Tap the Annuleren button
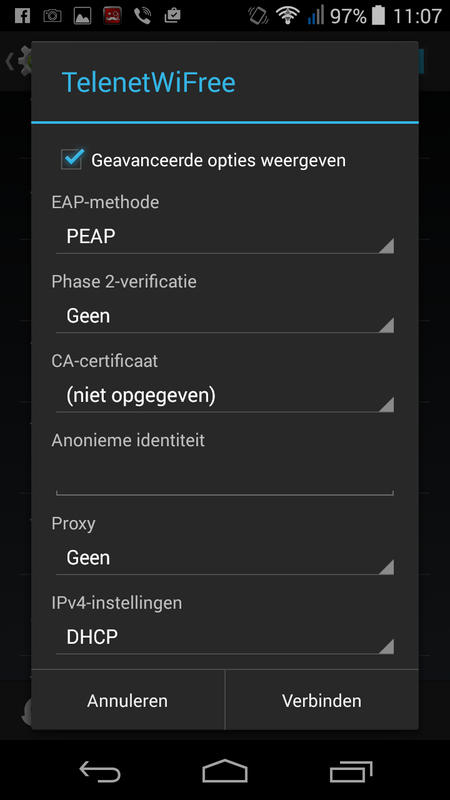 click(128, 701)
